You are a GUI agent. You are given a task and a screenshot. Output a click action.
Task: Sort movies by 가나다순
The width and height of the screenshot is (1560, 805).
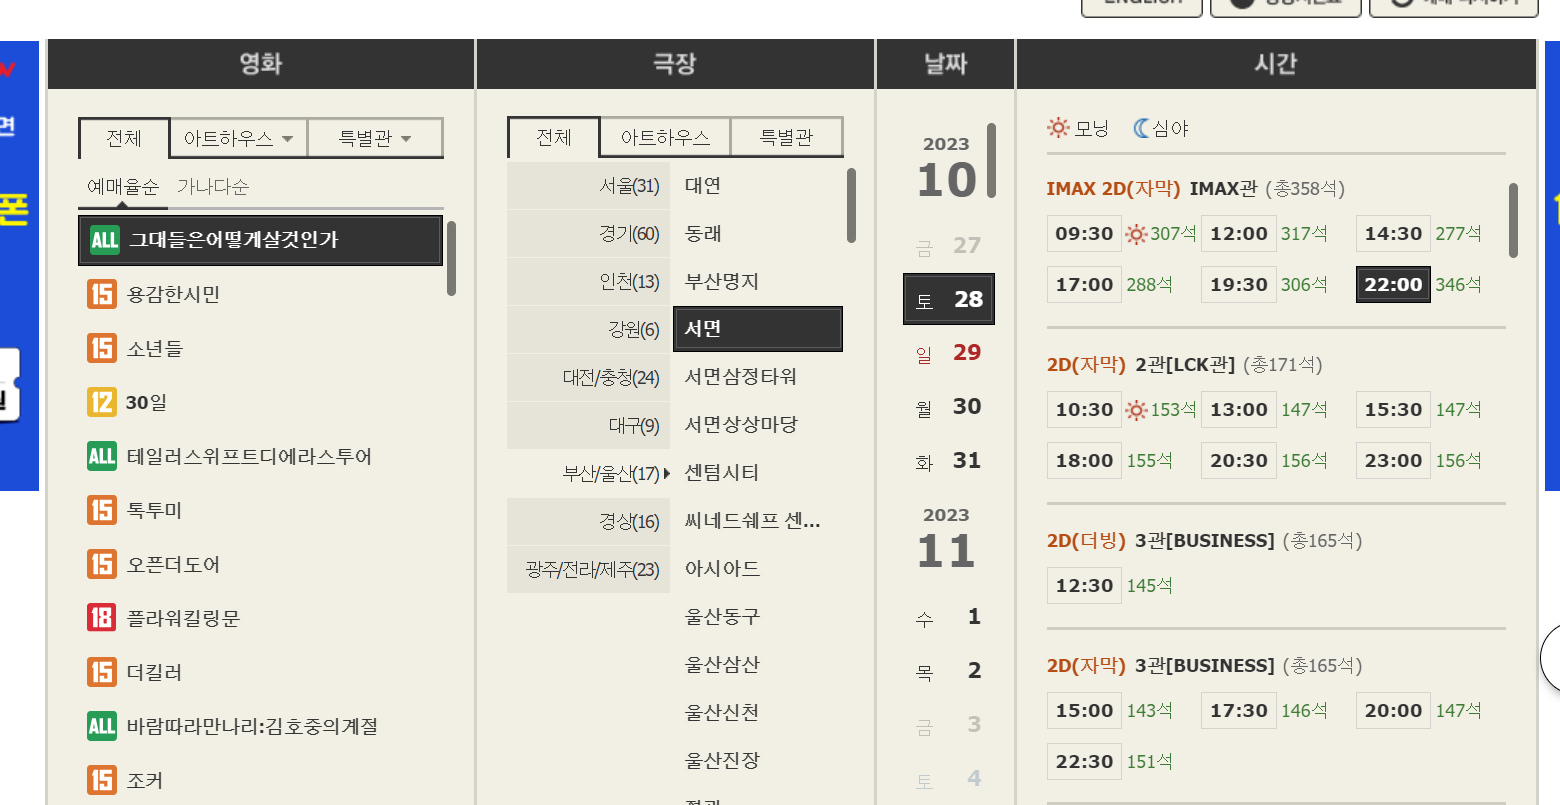[x=213, y=187]
